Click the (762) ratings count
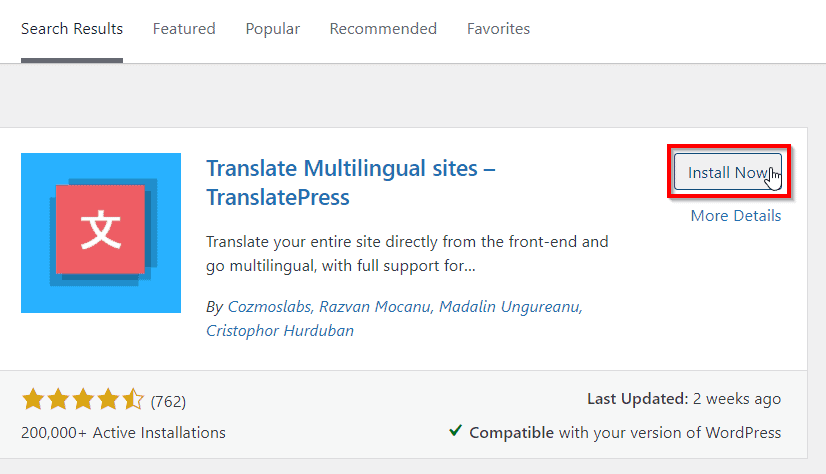 [168, 401]
